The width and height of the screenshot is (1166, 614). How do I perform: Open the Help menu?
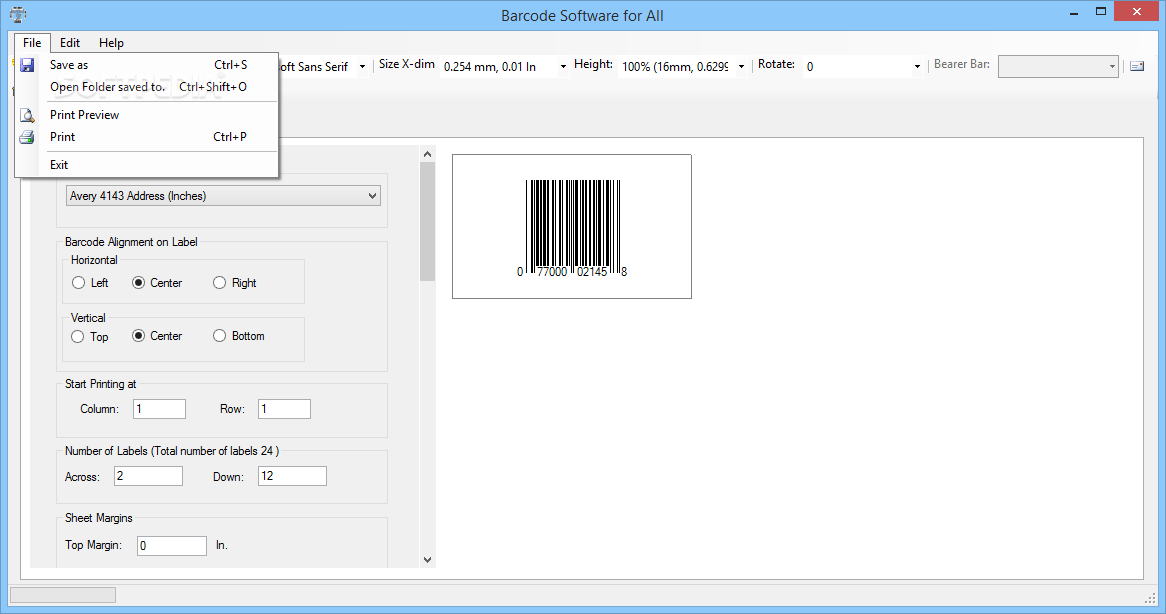click(112, 43)
